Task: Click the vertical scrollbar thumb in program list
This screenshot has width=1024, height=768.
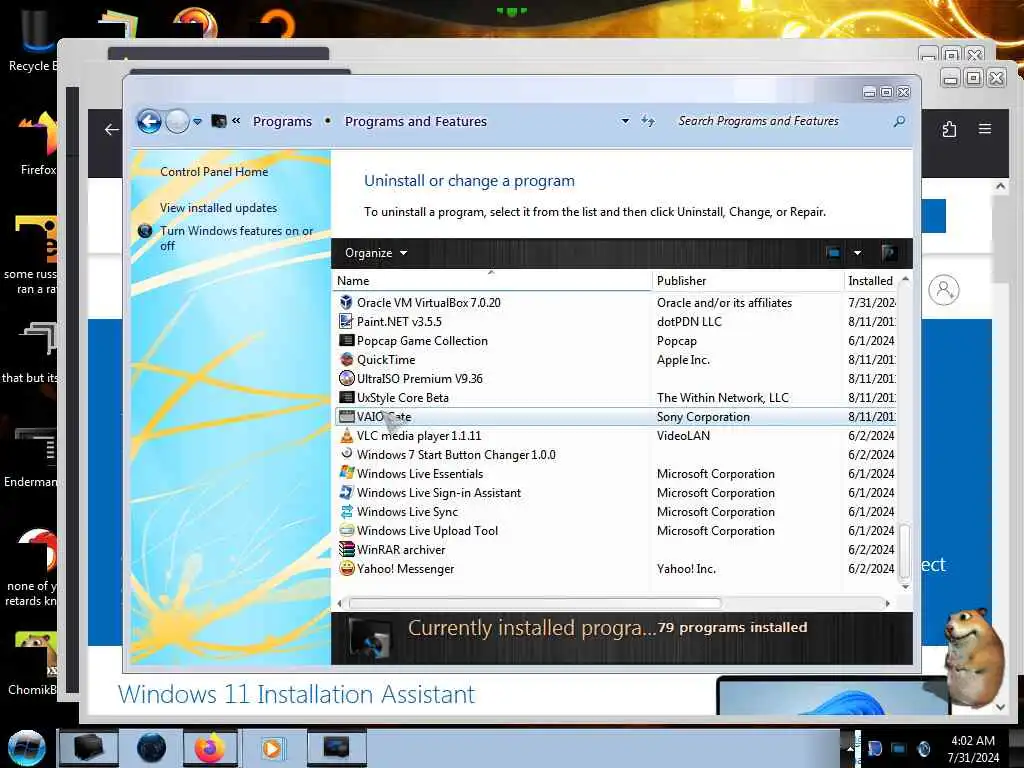Action: [904, 552]
